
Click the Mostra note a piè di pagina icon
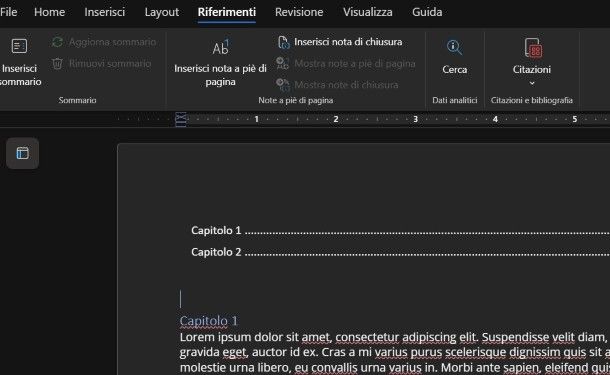tap(282, 63)
